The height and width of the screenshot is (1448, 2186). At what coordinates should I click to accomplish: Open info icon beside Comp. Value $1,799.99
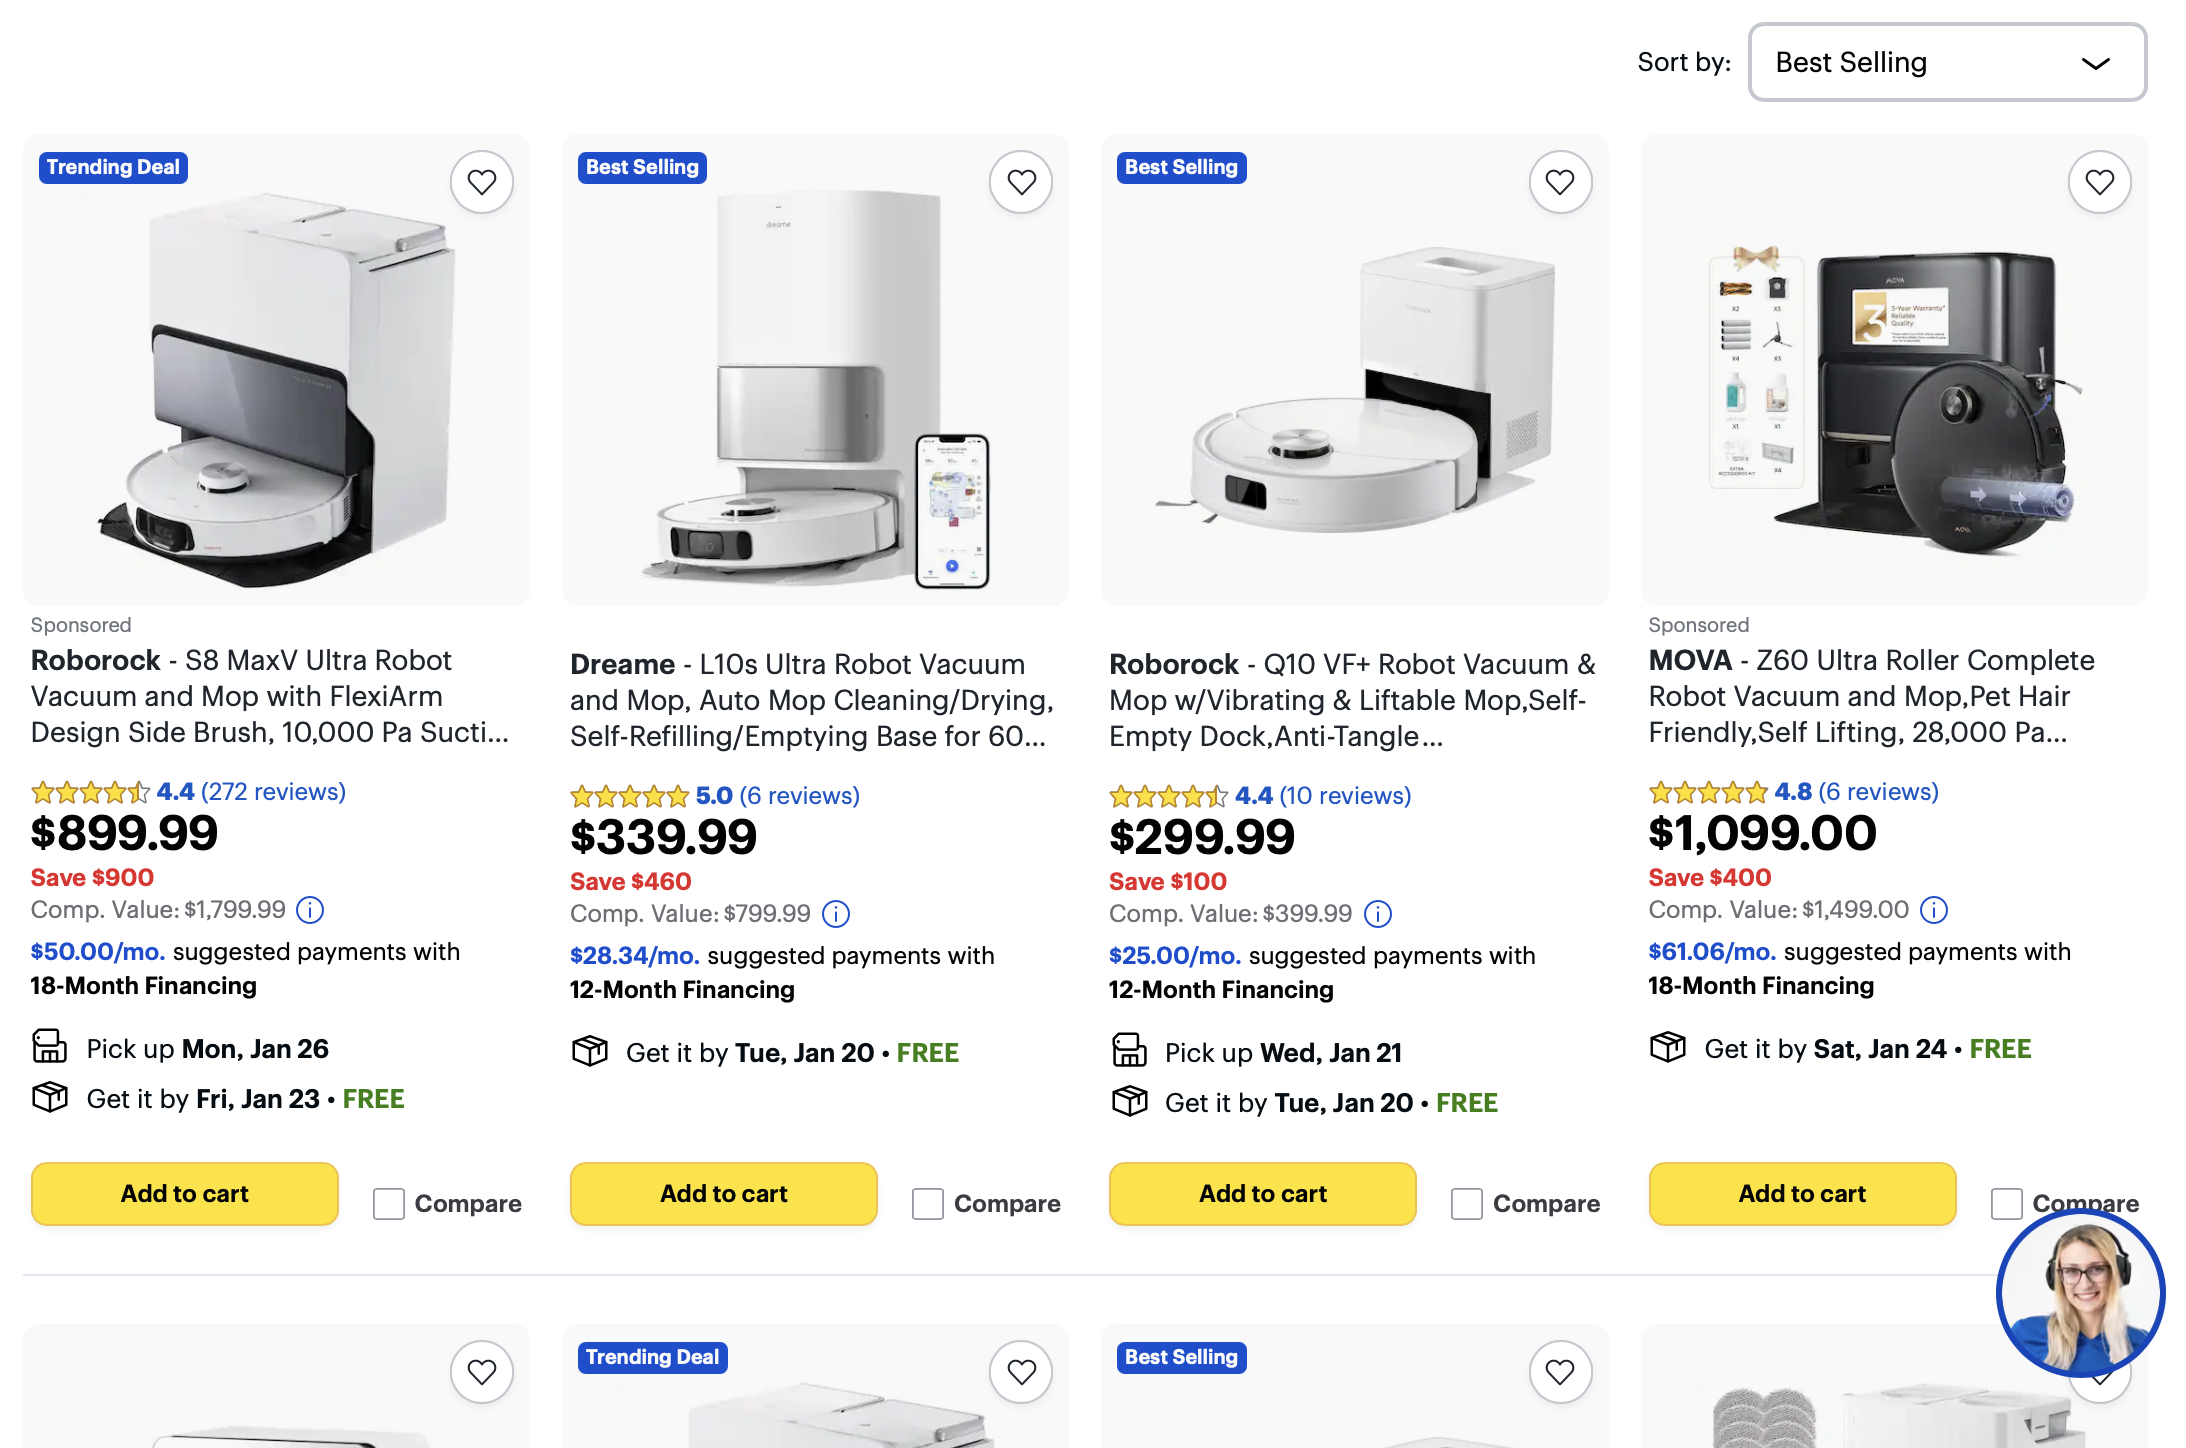click(310, 910)
